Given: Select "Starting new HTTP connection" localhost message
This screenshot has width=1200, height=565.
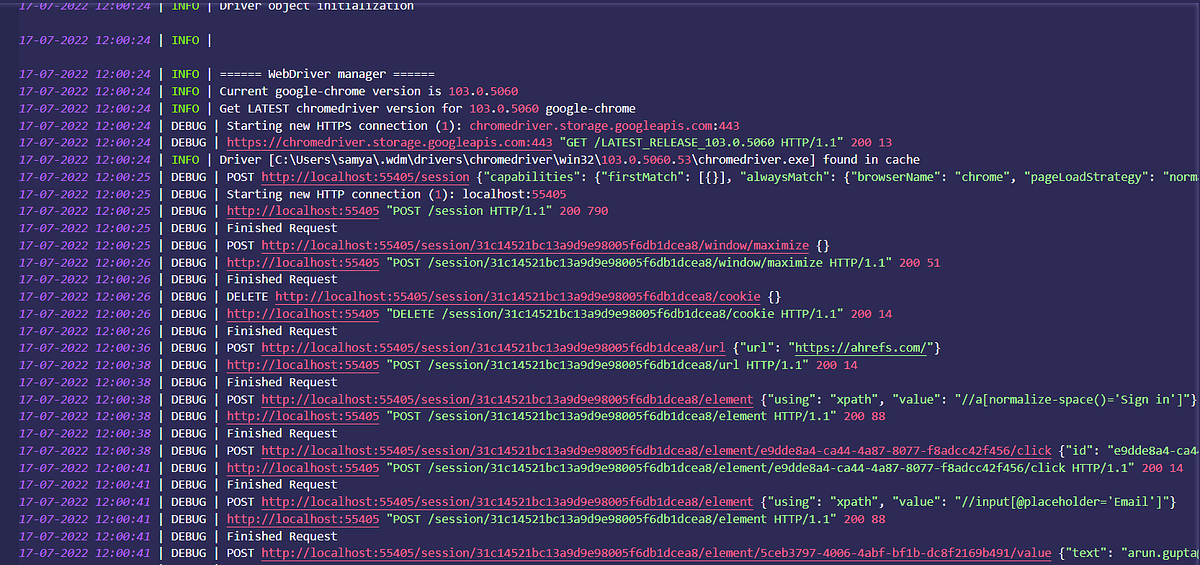Looking at the screenshot, I should coord(397,193).
